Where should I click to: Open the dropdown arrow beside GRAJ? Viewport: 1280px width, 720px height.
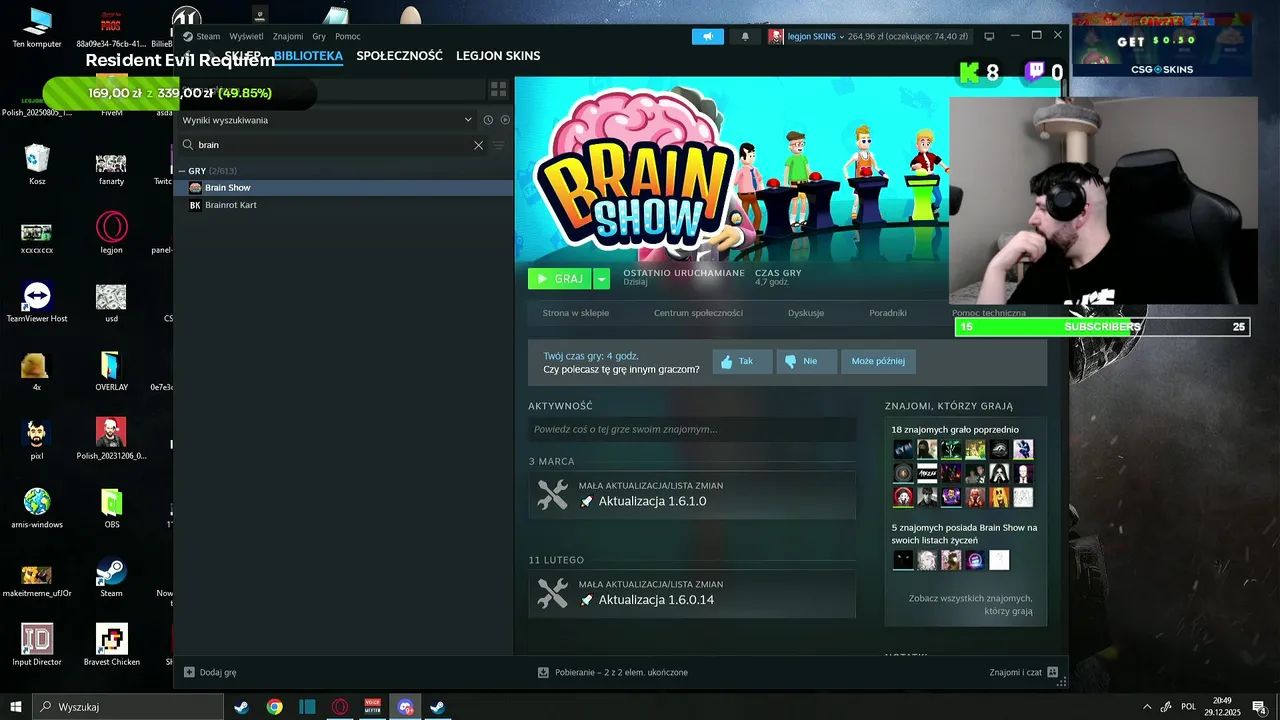pyautogui.click(x=602, y=279)
